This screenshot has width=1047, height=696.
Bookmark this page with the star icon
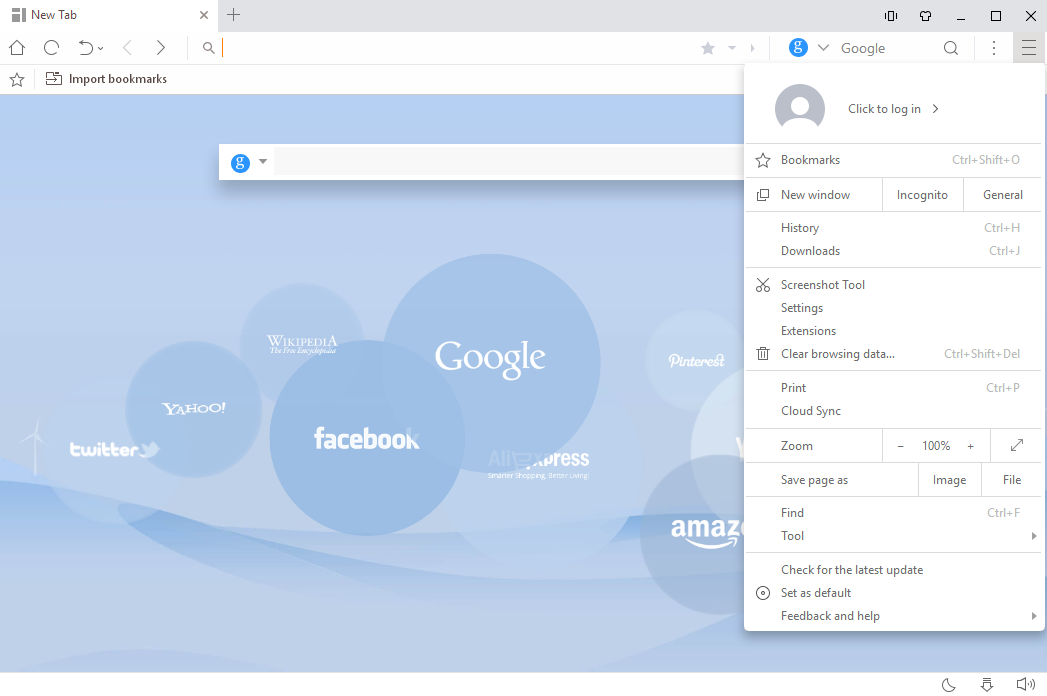tap(708, 48)
